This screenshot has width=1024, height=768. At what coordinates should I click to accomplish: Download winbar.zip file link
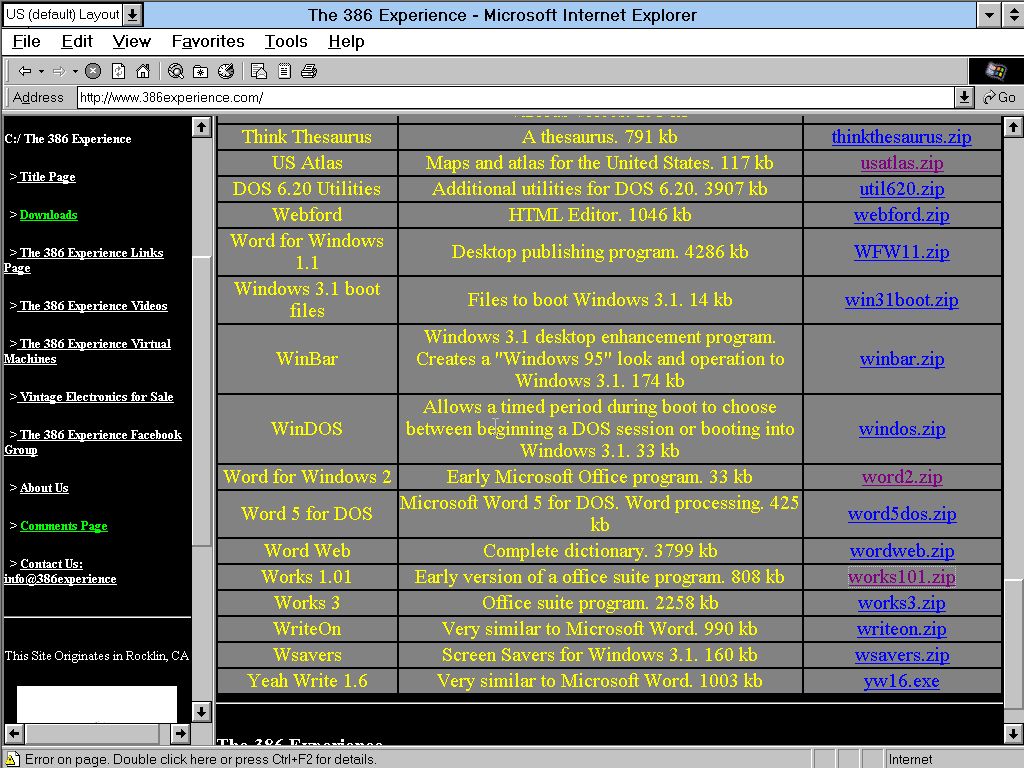pos(902,359)
